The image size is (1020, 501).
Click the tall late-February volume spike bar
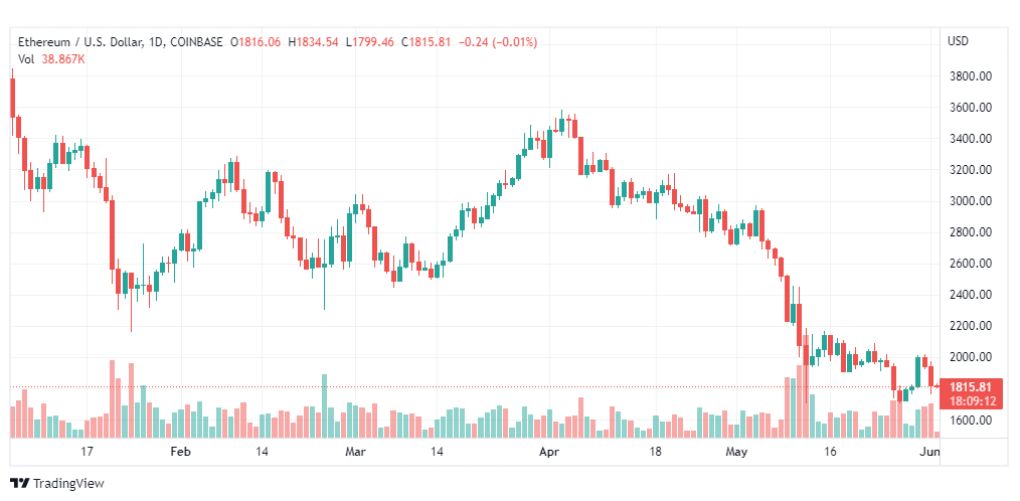(x=324, y=406)
